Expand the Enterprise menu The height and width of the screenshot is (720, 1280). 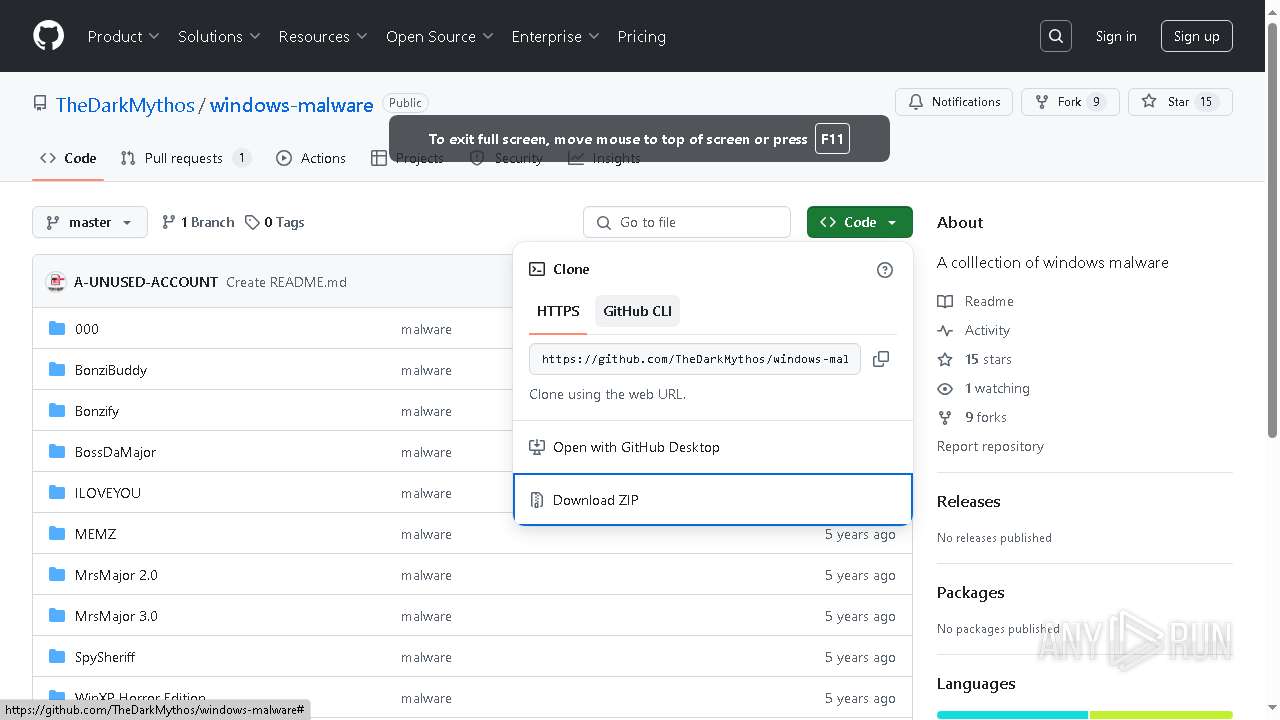click(x=555, y=36)
